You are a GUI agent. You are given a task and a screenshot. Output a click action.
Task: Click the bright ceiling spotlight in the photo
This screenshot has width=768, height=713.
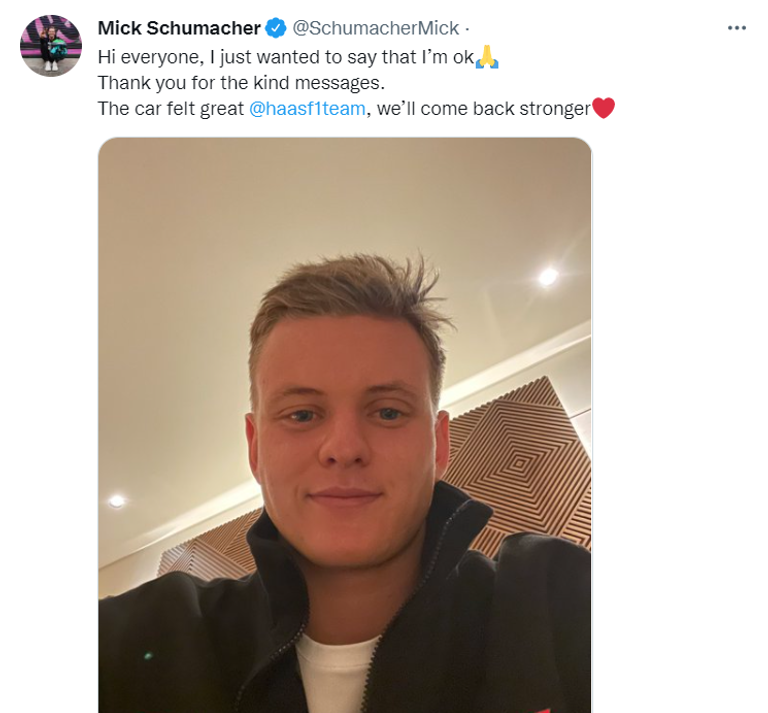click(x=548, y=277)
